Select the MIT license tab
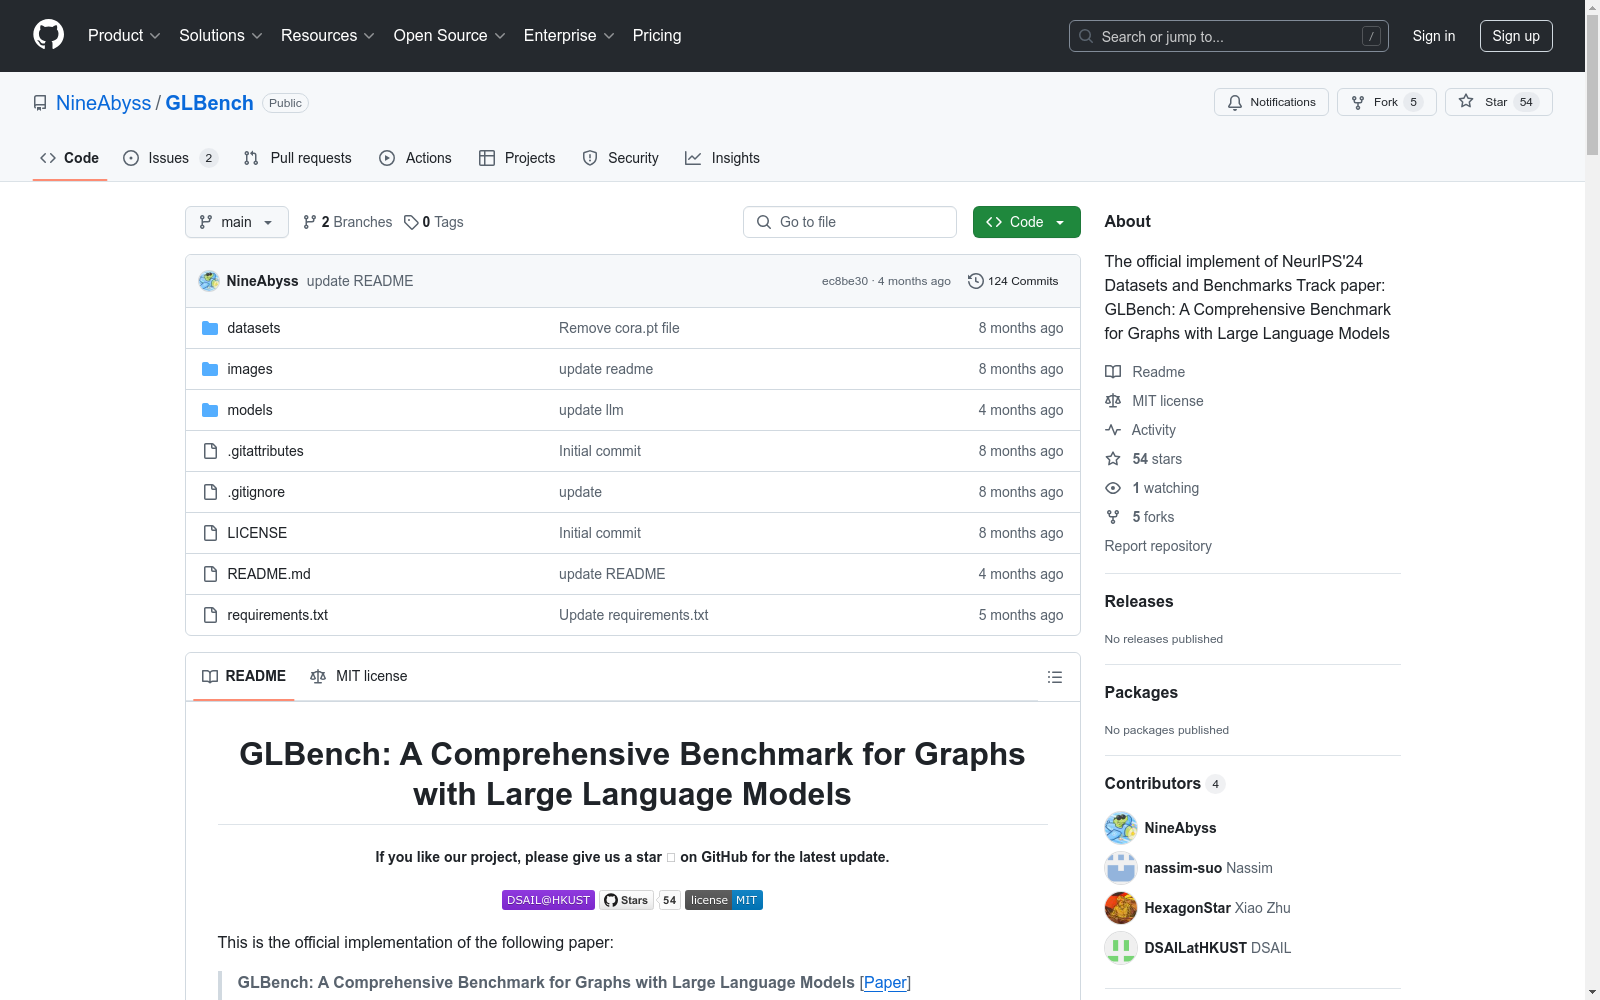This screenshot has height=1000, width=1600. coord(359,677)
